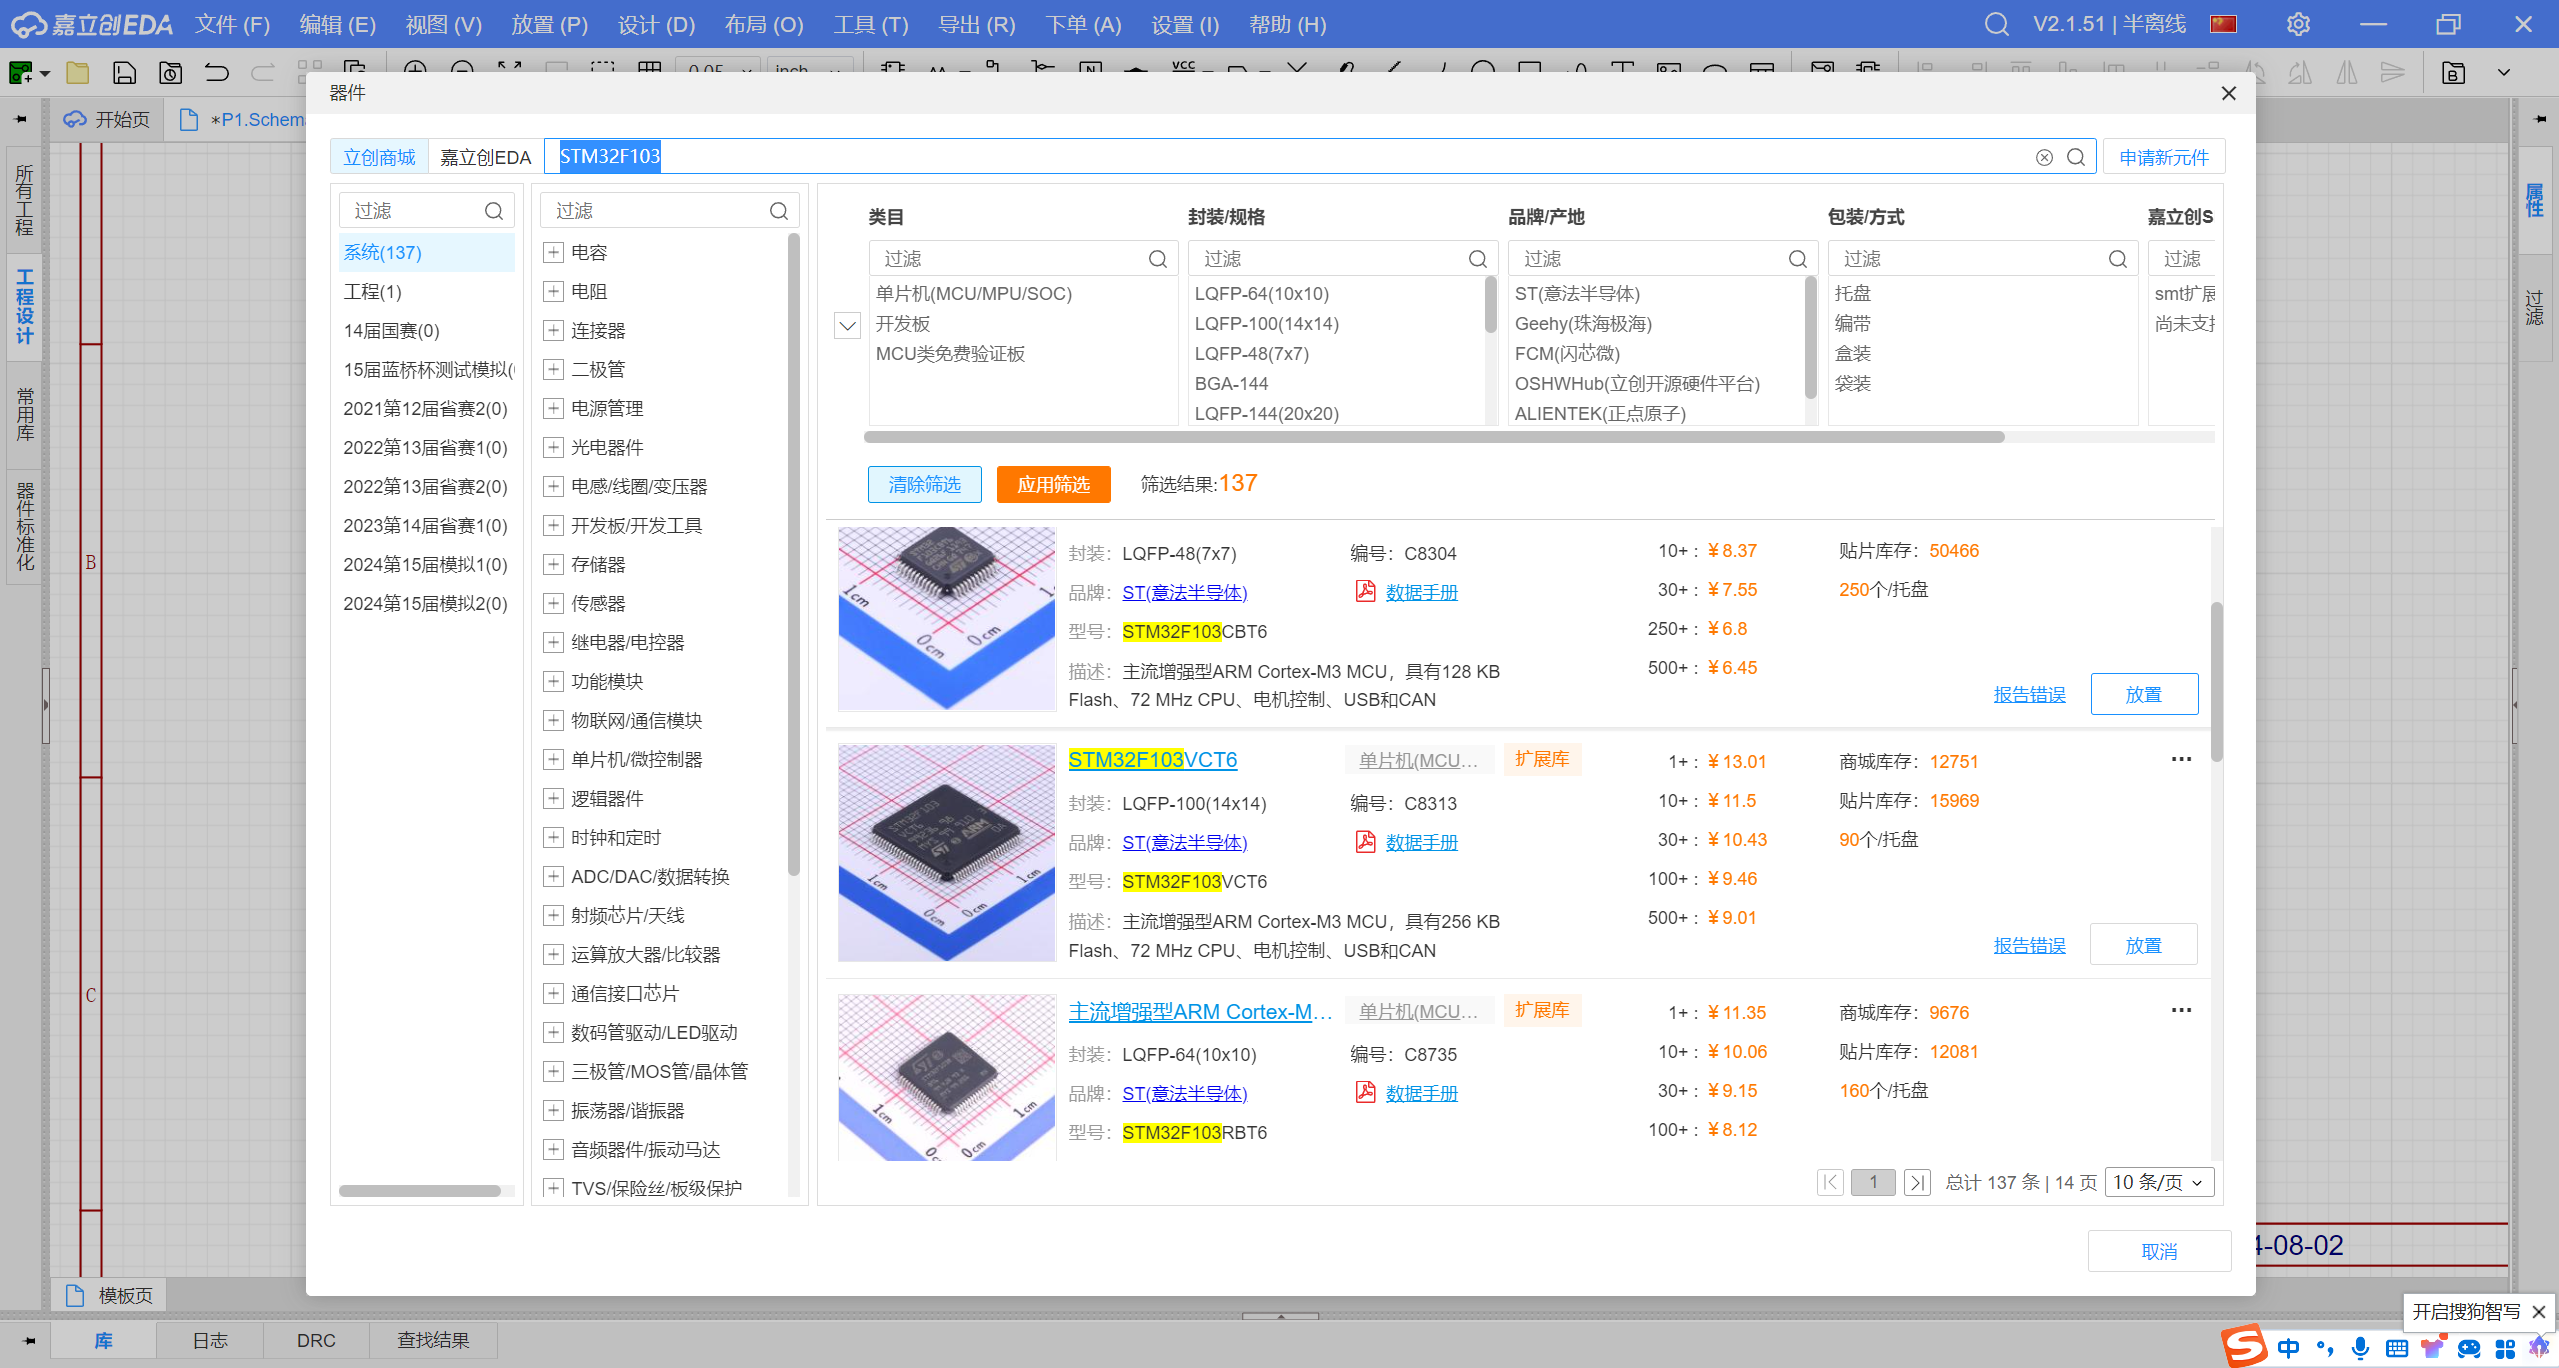
Task: Switch to the 立创商城 source tab
Action: [379, 157]
